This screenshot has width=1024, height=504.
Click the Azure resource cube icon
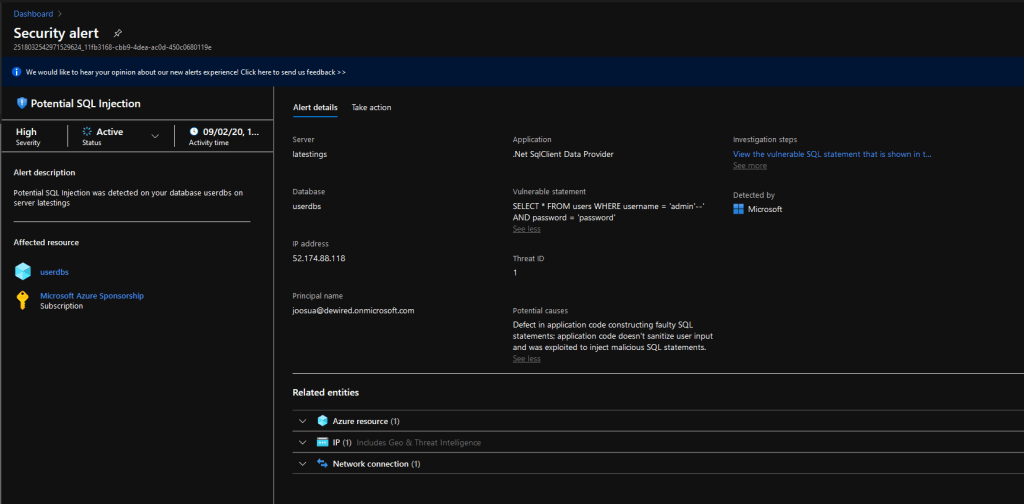point(323,421)
